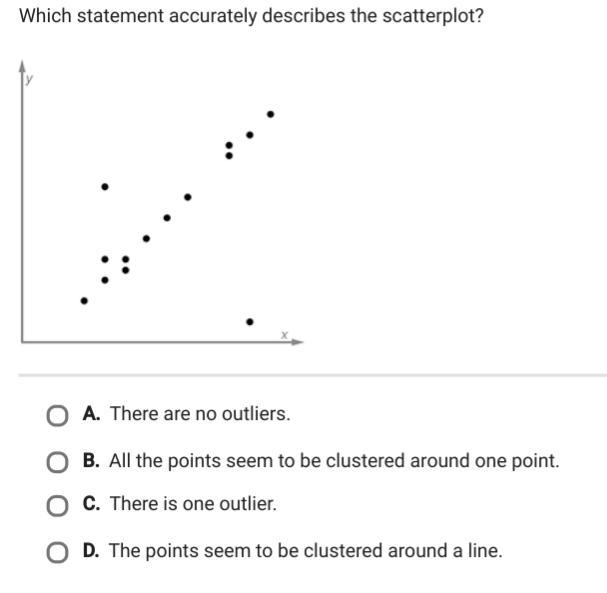Click the bold letter "A." label
This screenshot has width=607, height=593.
pyautogui.click(x=92, y=414)
